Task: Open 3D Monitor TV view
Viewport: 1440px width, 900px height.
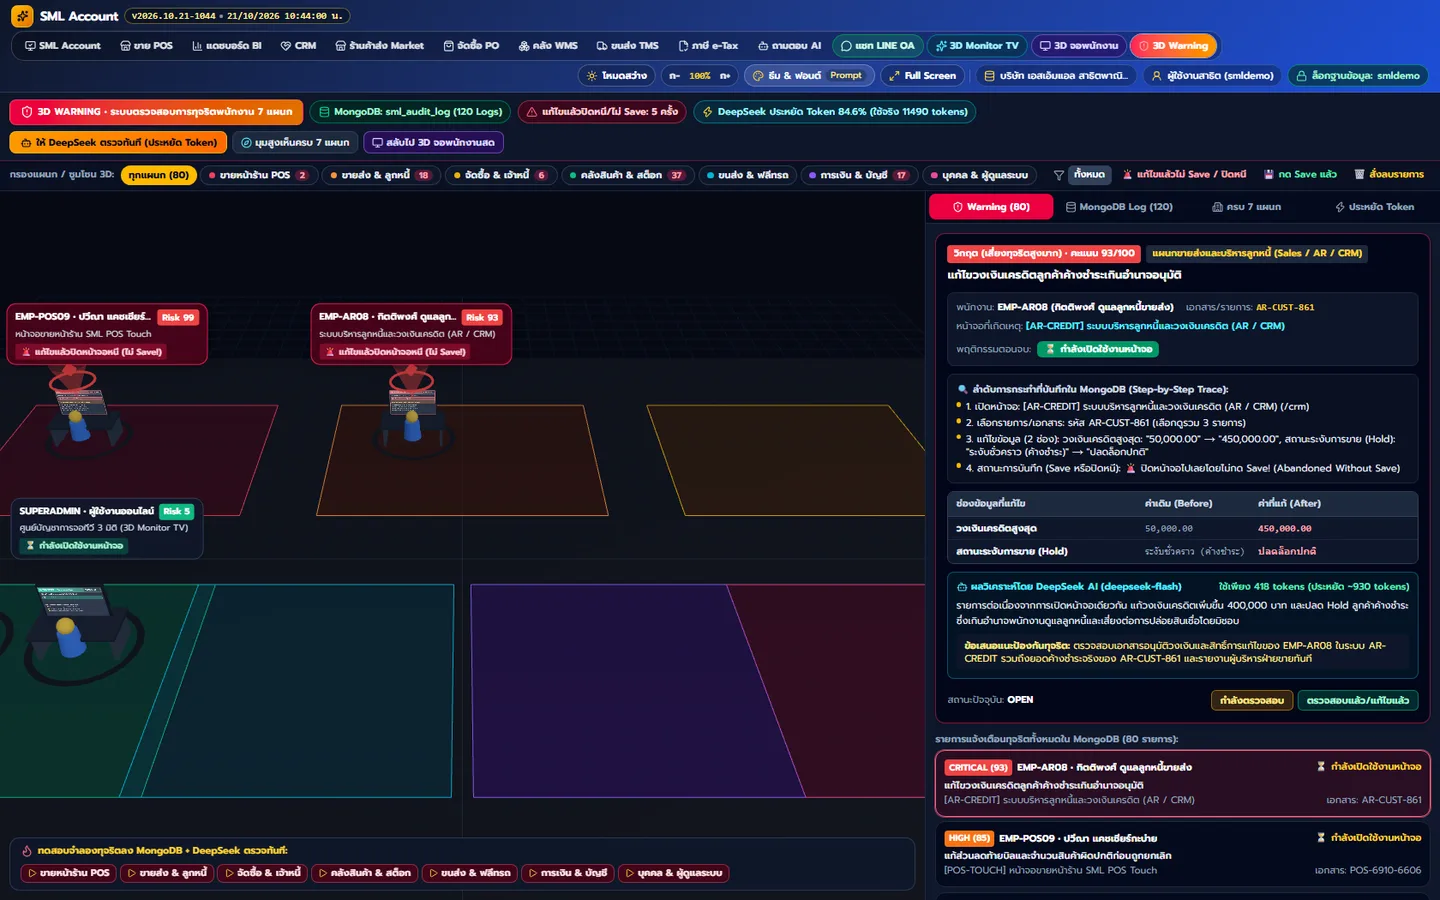Action: pyautogui.click(x=977, y=46)
